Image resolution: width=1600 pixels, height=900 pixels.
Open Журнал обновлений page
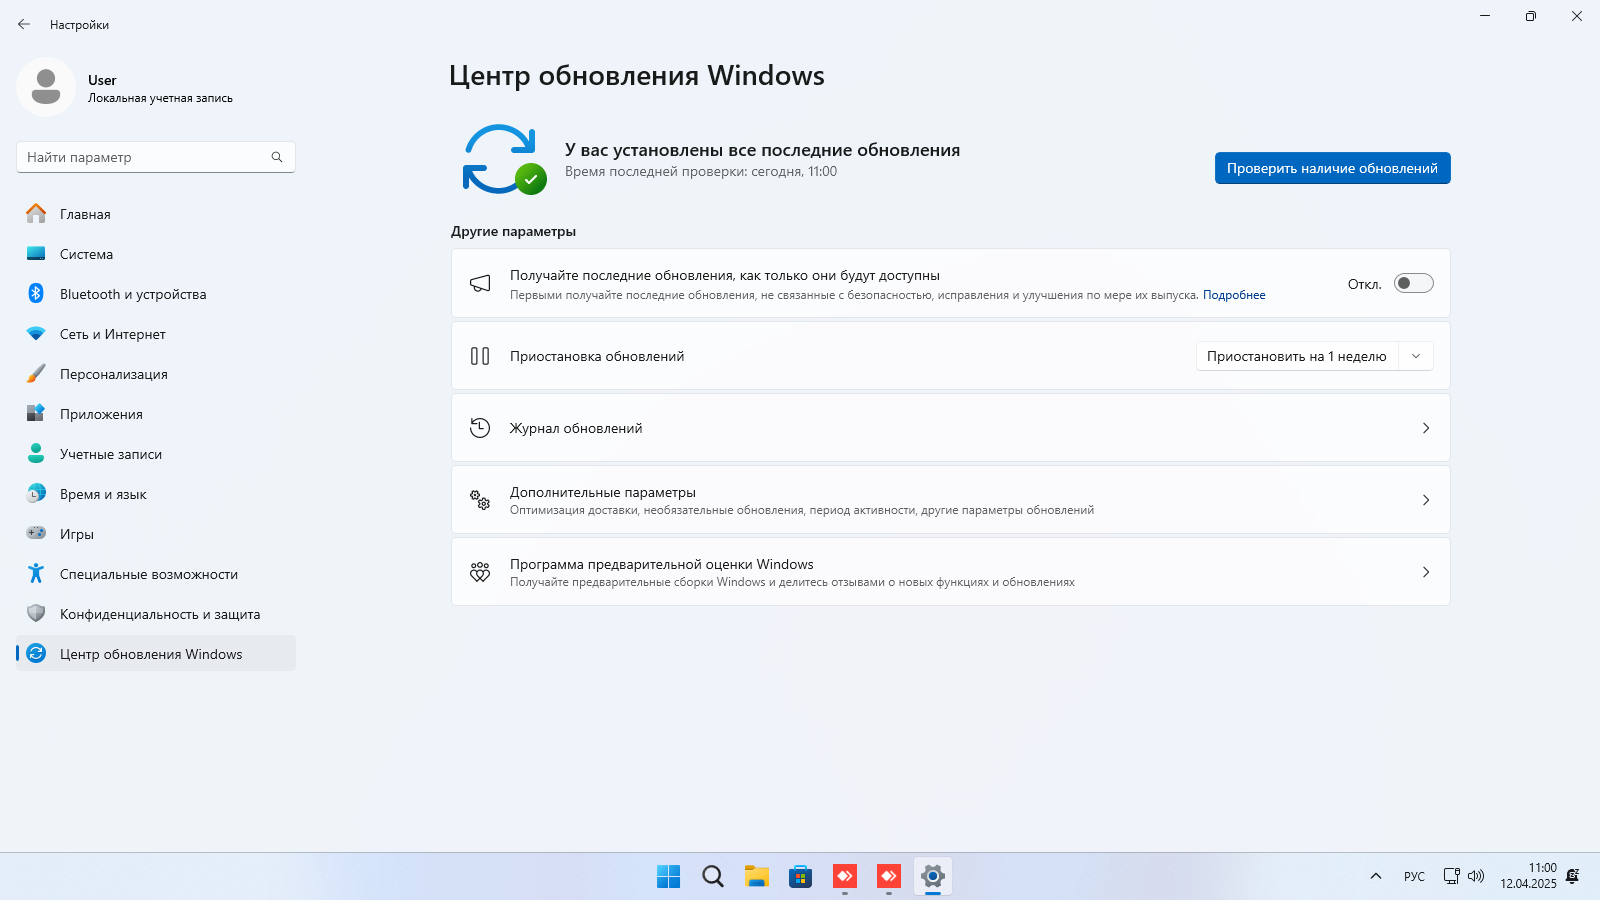click(x=950, y=428)
